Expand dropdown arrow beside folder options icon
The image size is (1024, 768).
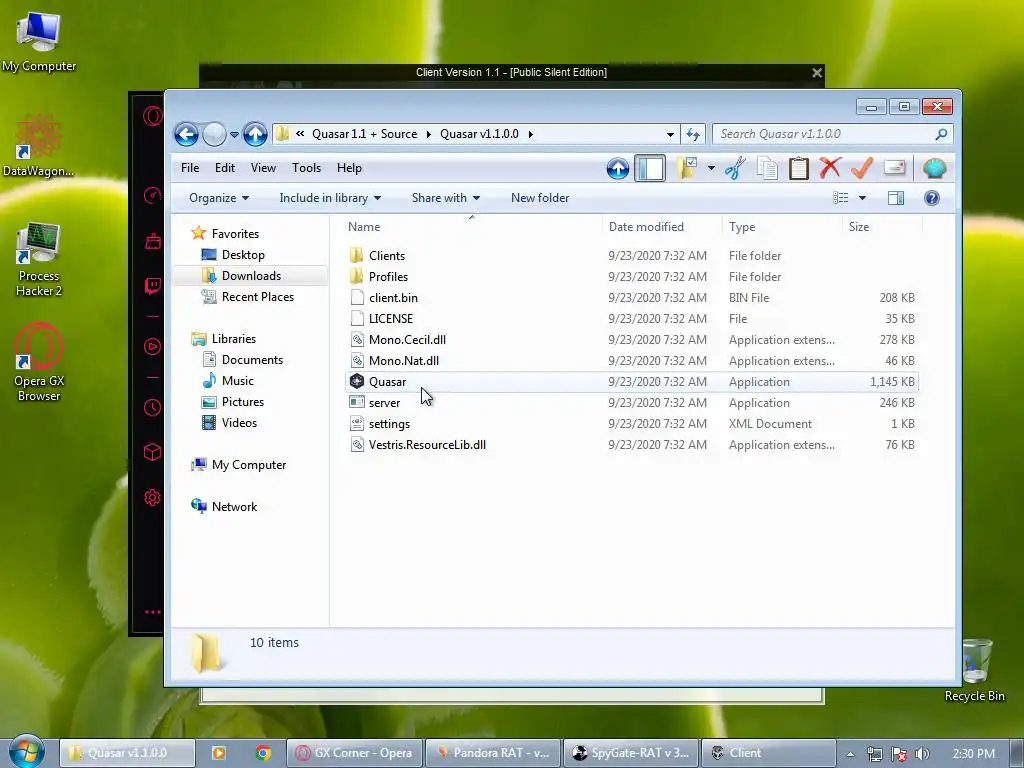(711, 168)
